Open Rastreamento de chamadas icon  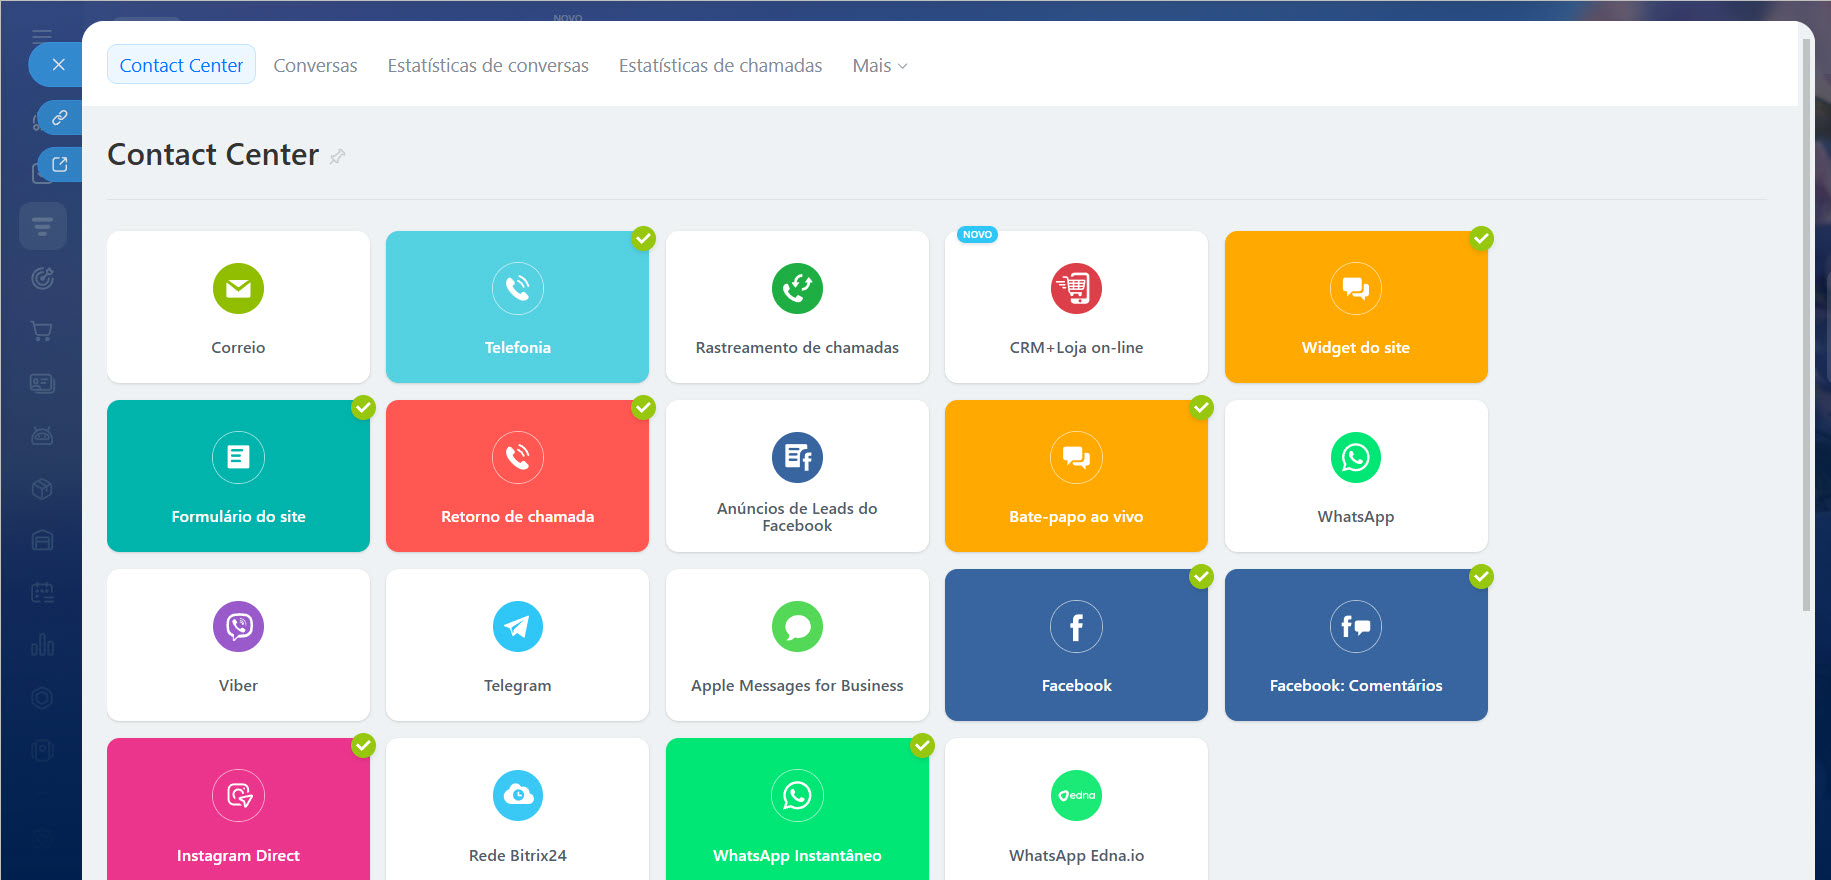(x=797, y=289)
